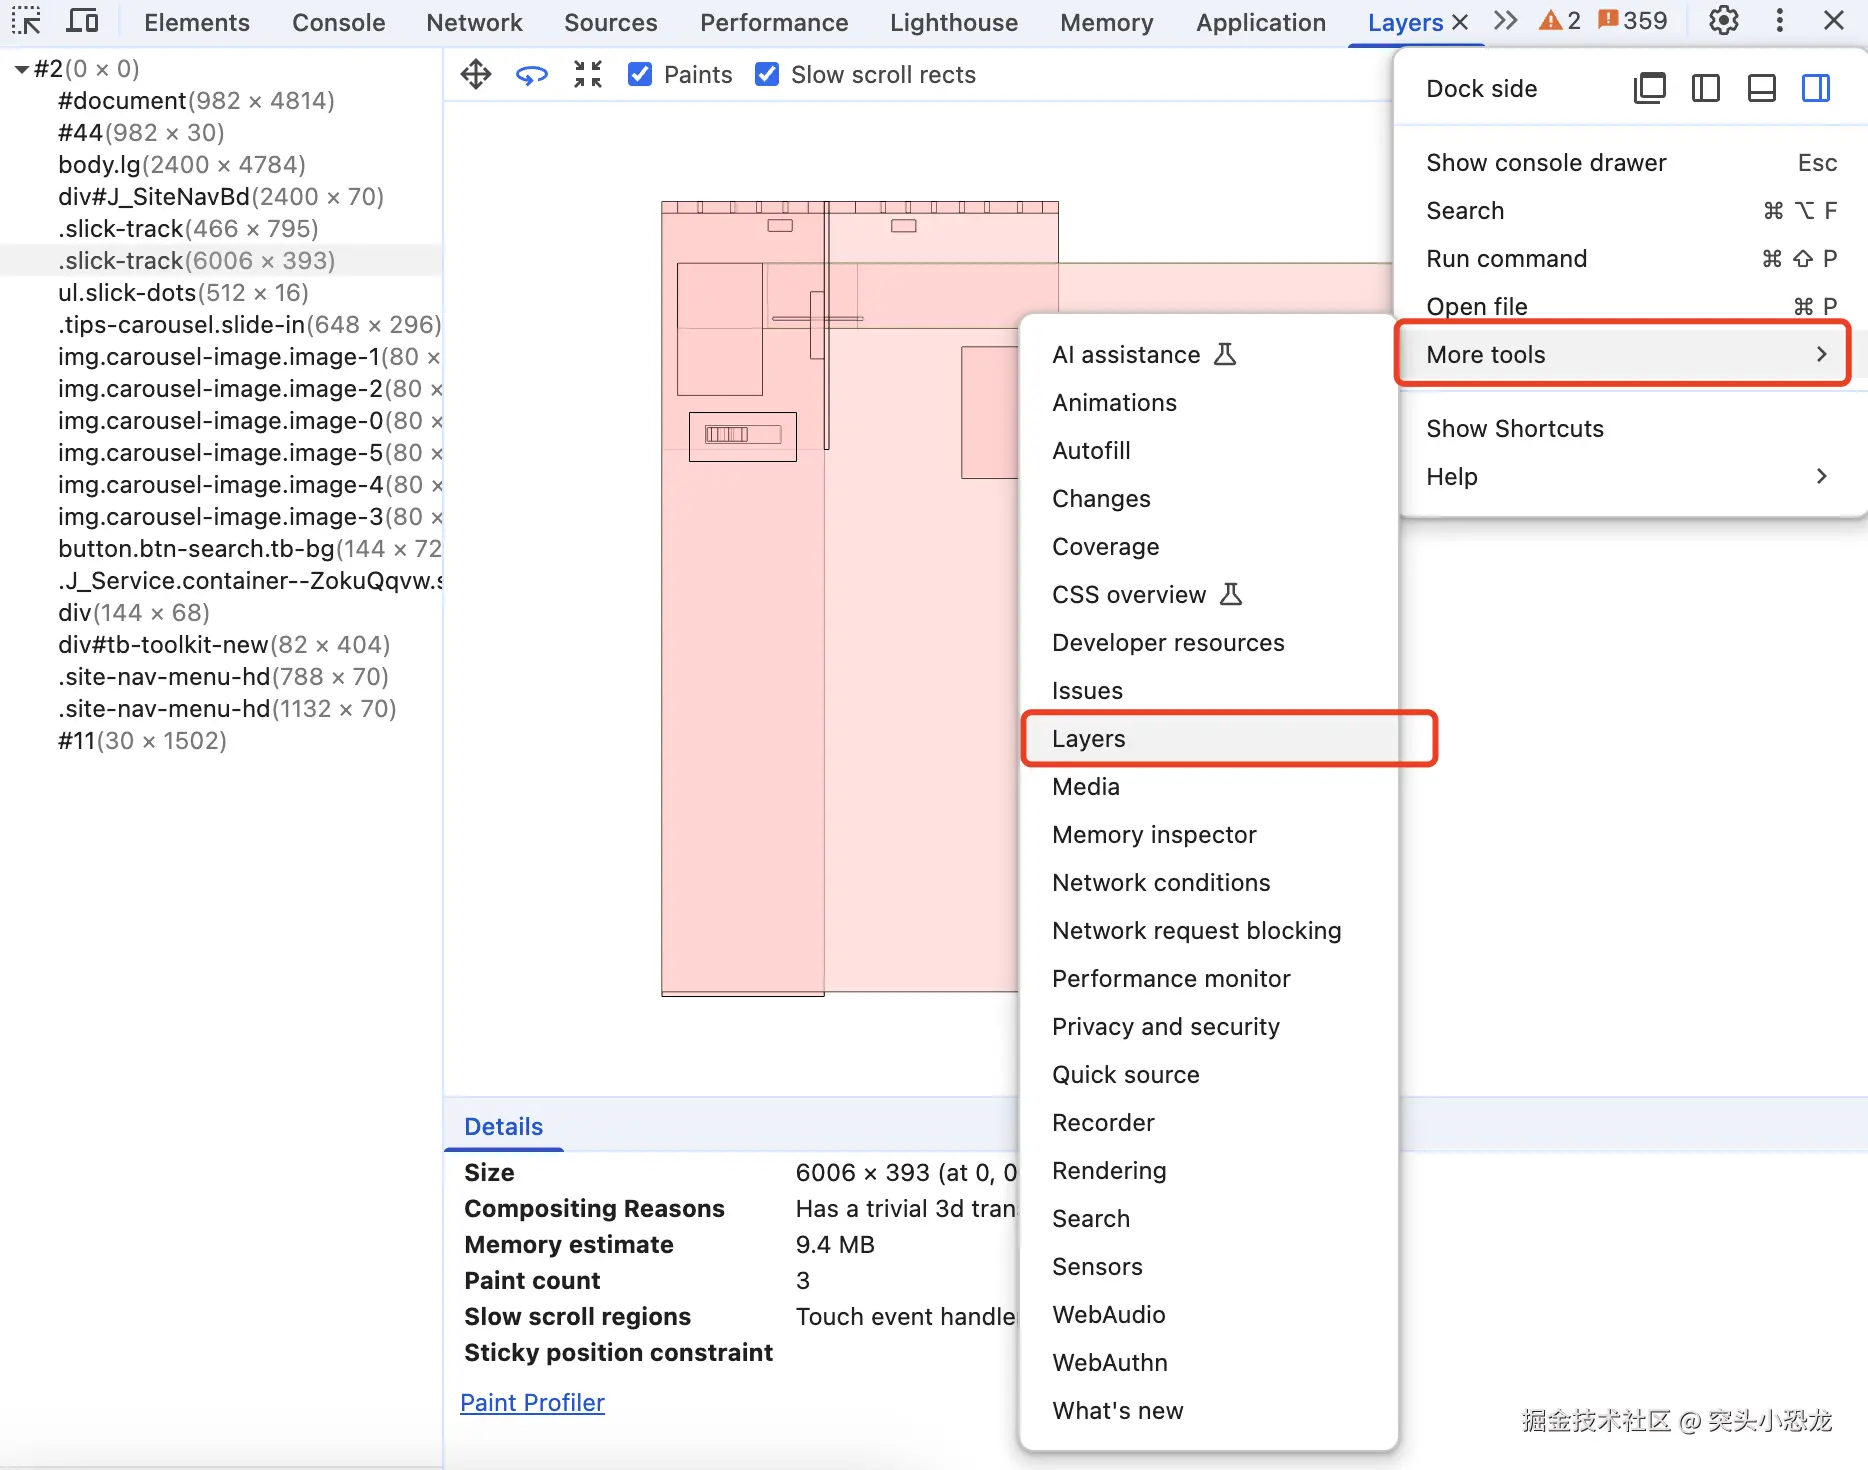Viewport: 1868px width, 1470px height.
Task: Open the Changes tool
Action: 1208,499
